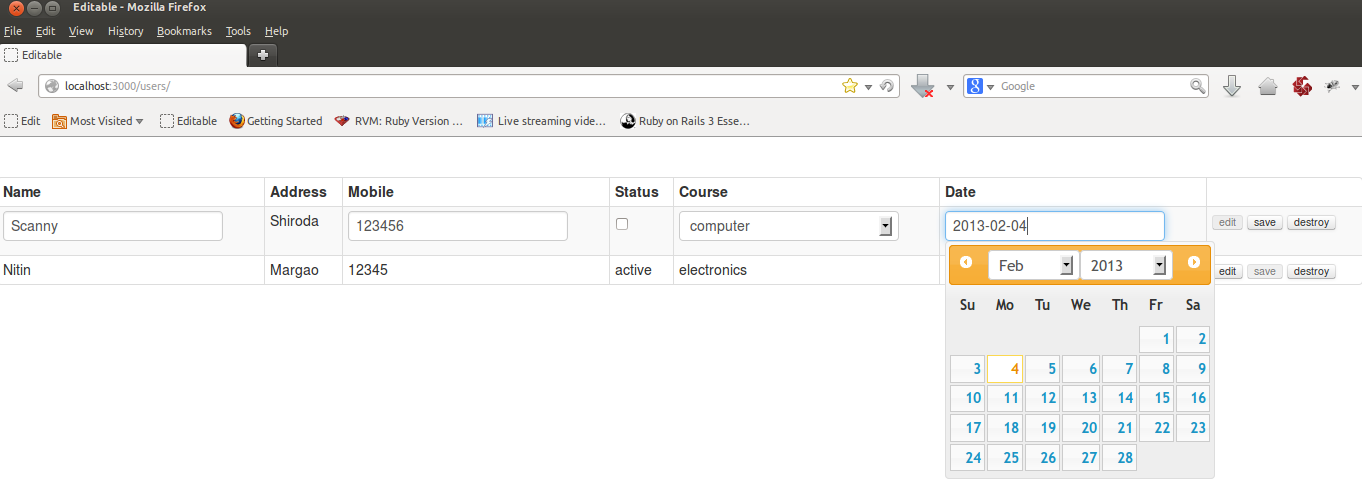Bookmark this page with the star icon
This screenshot has height=489, width=1362.
[850, 86]
